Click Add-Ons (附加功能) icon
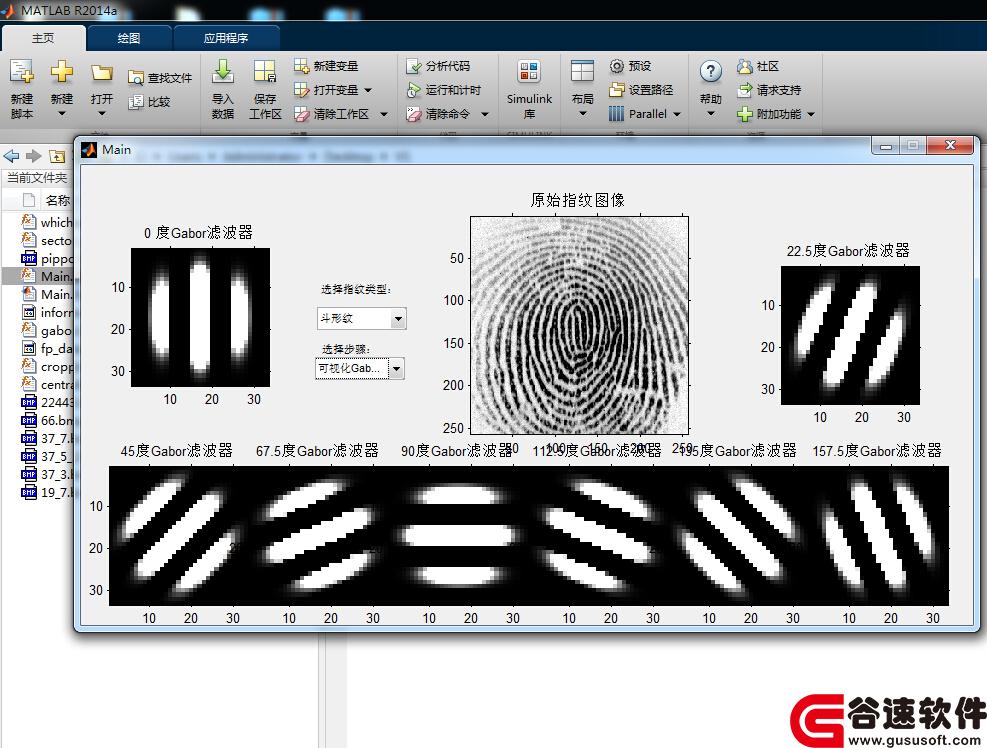 pyautogui.click(x=745, y=114)
